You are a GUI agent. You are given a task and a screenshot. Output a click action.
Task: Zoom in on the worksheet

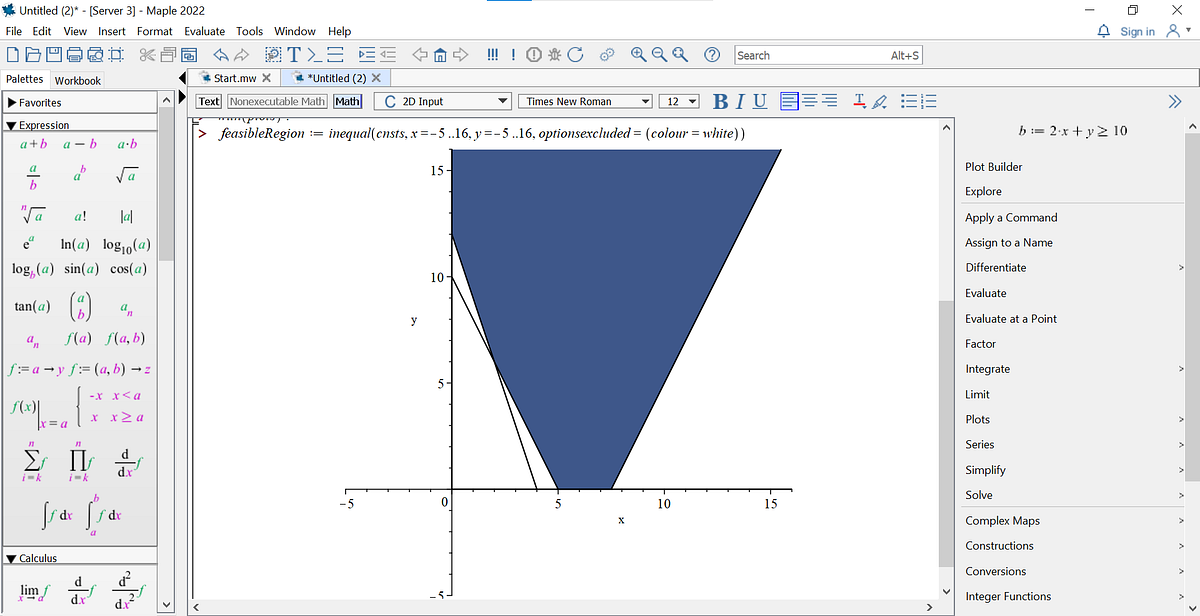639,55
